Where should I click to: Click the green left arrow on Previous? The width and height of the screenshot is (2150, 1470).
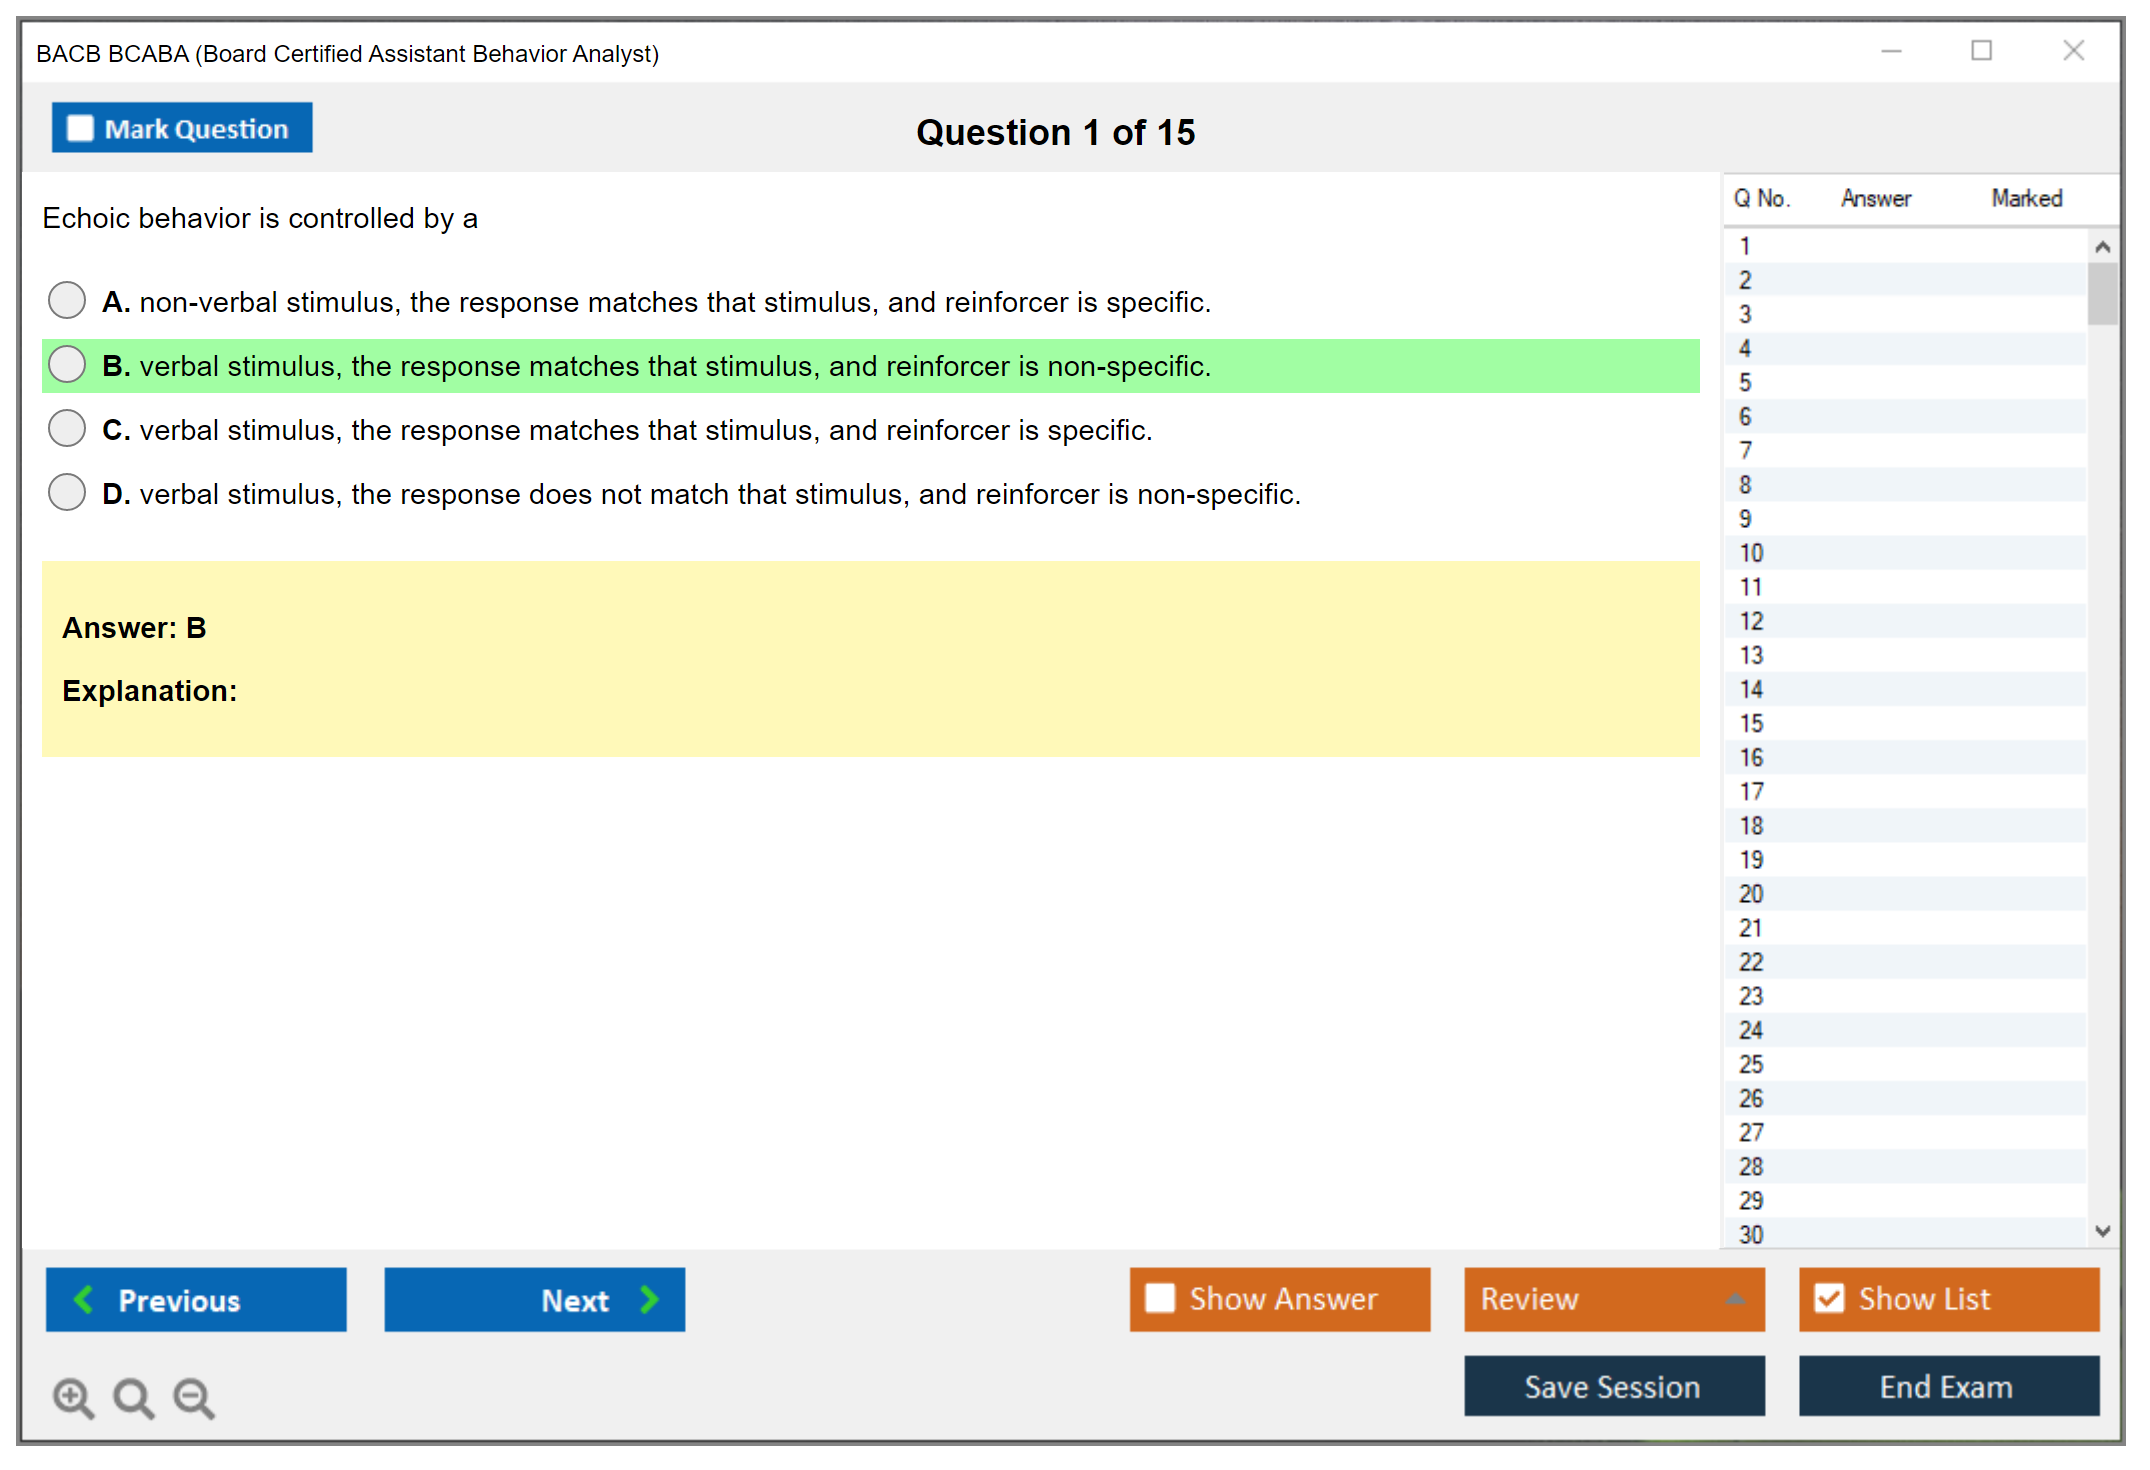84,1299
